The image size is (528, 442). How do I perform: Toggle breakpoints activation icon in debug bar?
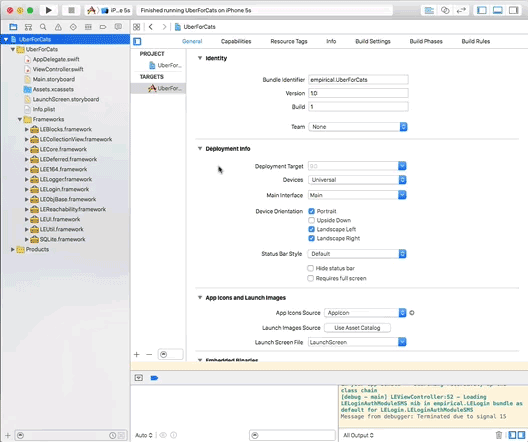pos(155,378)
